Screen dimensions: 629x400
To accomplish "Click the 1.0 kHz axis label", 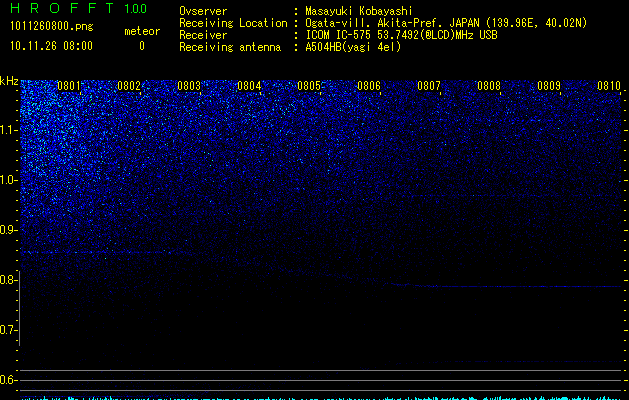I will (x=9, y=180).
